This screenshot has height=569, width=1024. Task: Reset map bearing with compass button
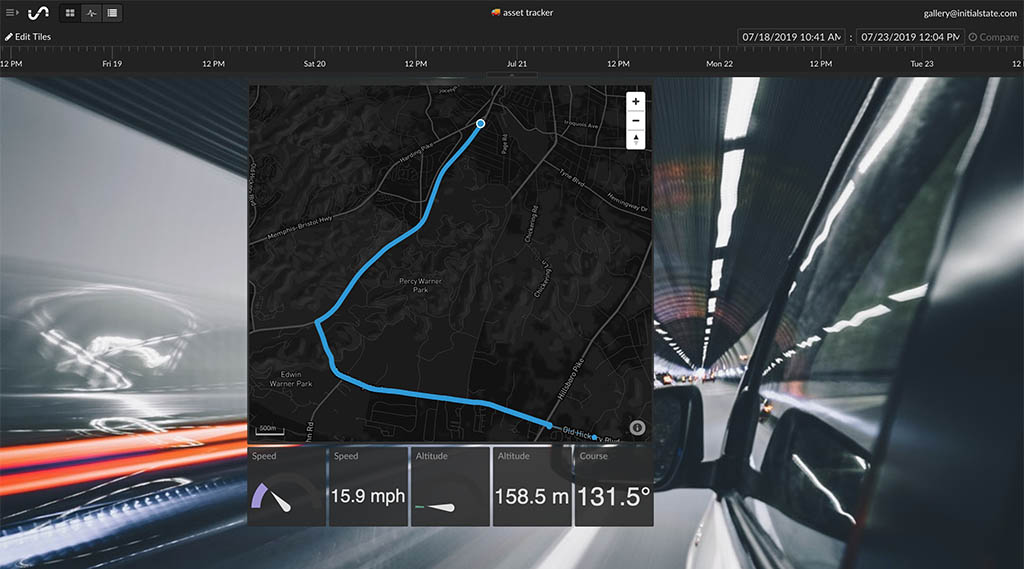coord(636,139)
